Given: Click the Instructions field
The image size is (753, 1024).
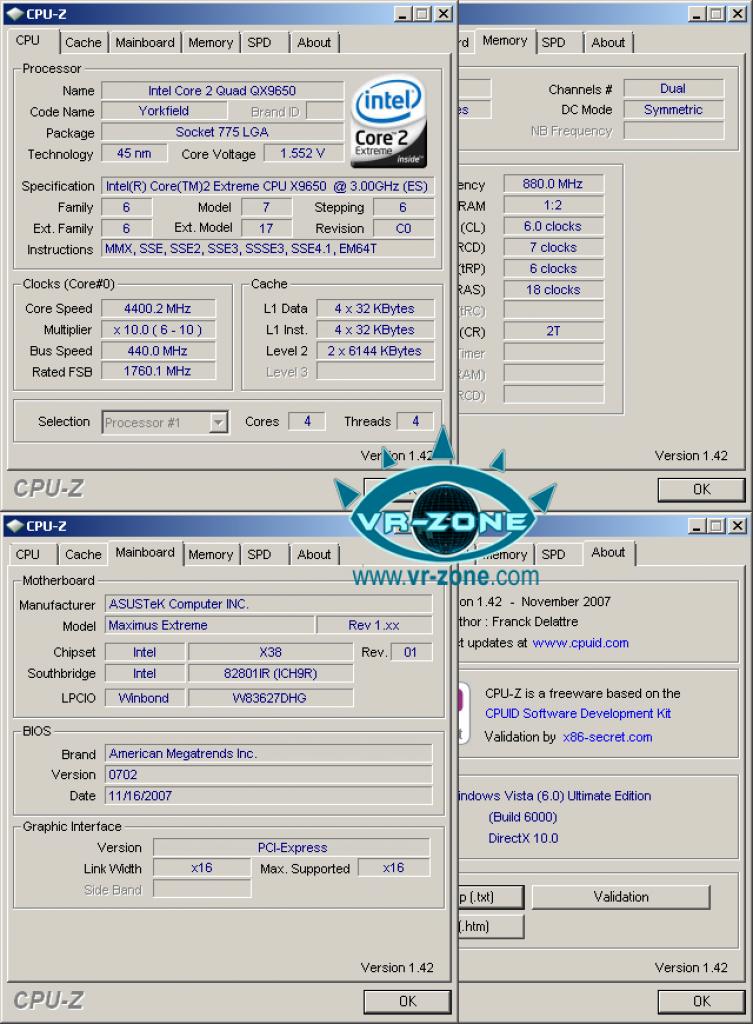Looking at the screenshot, I should point(267,249).
